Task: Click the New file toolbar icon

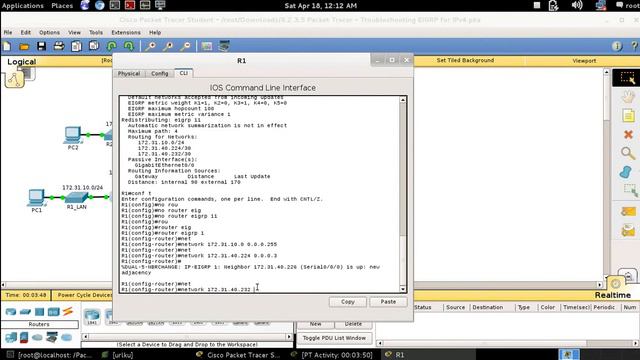Action: pos(7,46)
